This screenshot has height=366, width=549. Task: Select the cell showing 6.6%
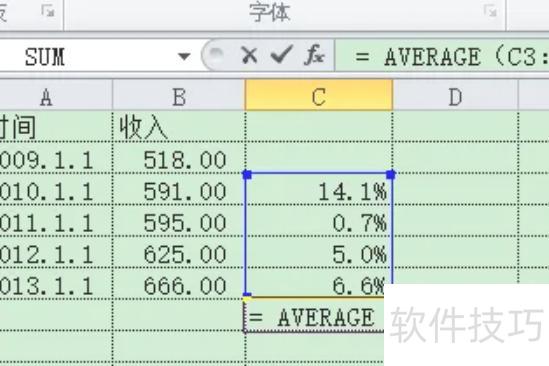point(319,283)
